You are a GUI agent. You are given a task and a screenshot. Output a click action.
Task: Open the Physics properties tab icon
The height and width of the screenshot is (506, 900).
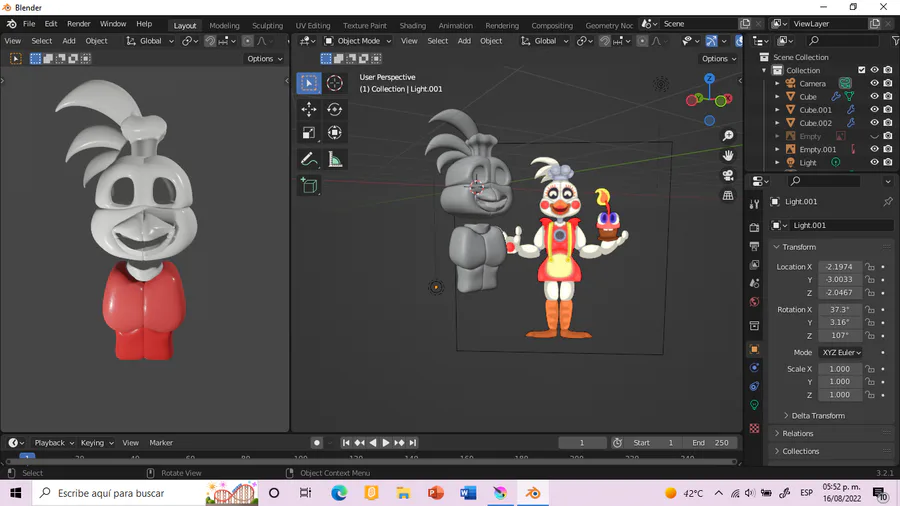tap(754, 368)
